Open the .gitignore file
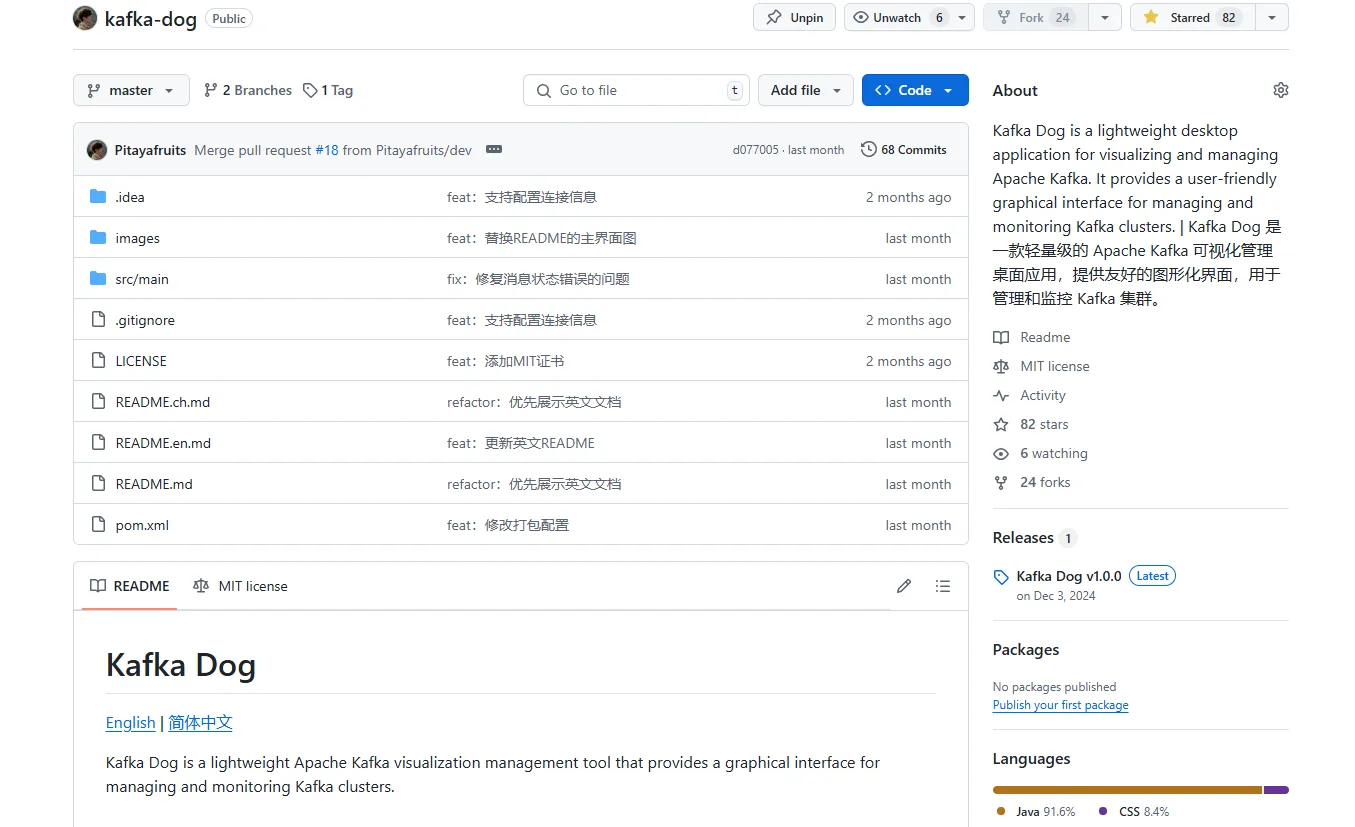 point(145,320)
